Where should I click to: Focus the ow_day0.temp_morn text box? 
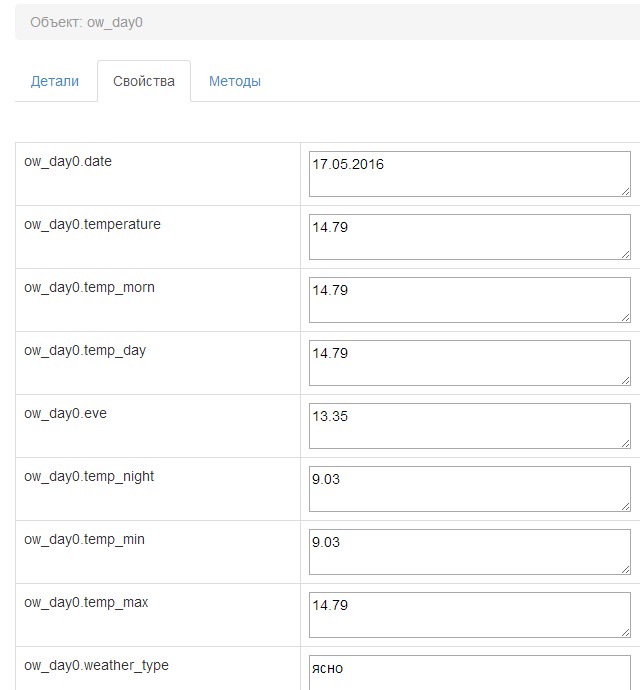[470, 300]
